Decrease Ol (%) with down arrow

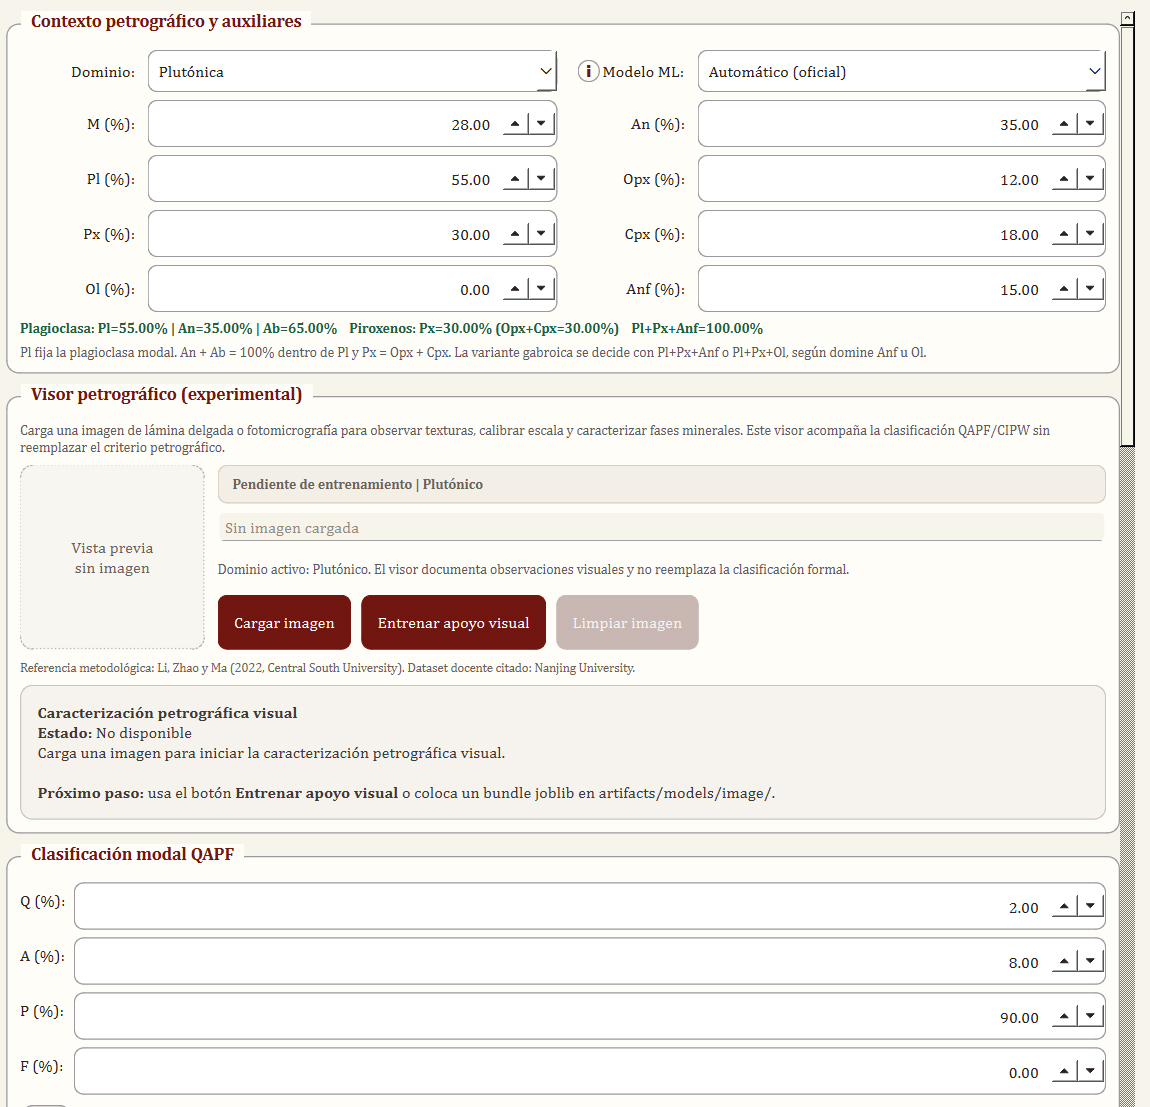[x=541, y=288]
